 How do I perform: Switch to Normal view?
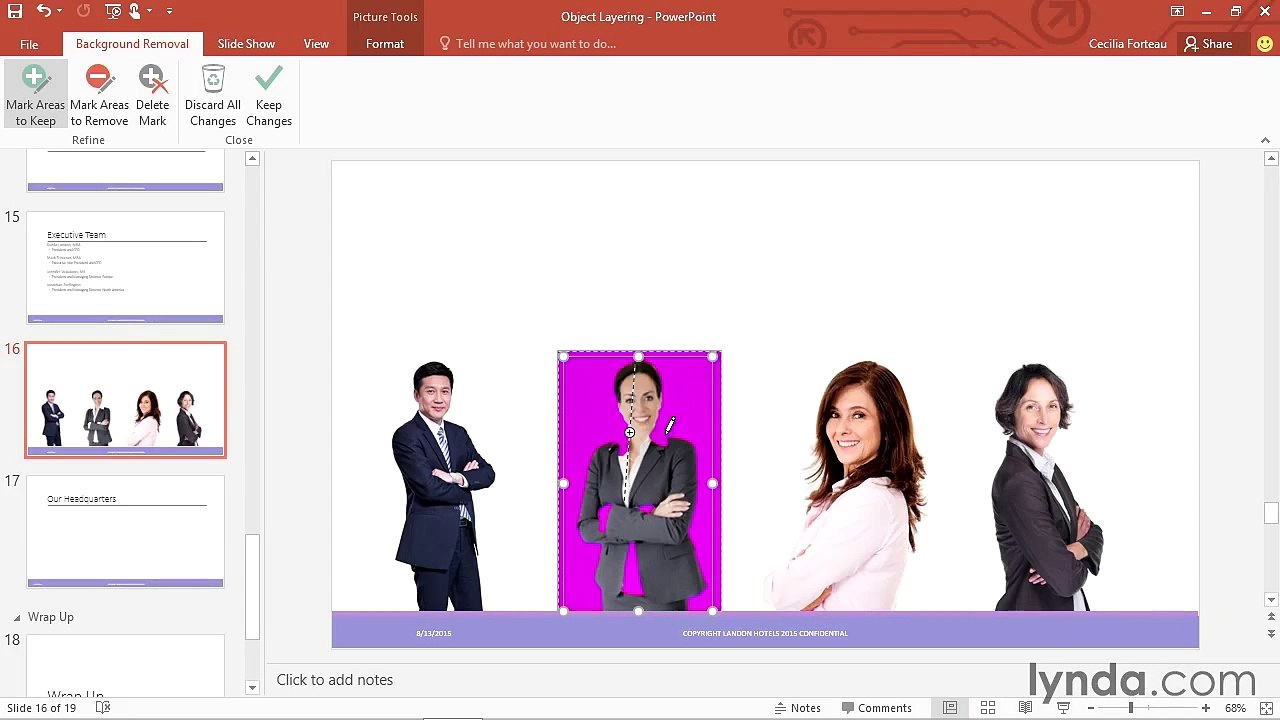point(950,708)
